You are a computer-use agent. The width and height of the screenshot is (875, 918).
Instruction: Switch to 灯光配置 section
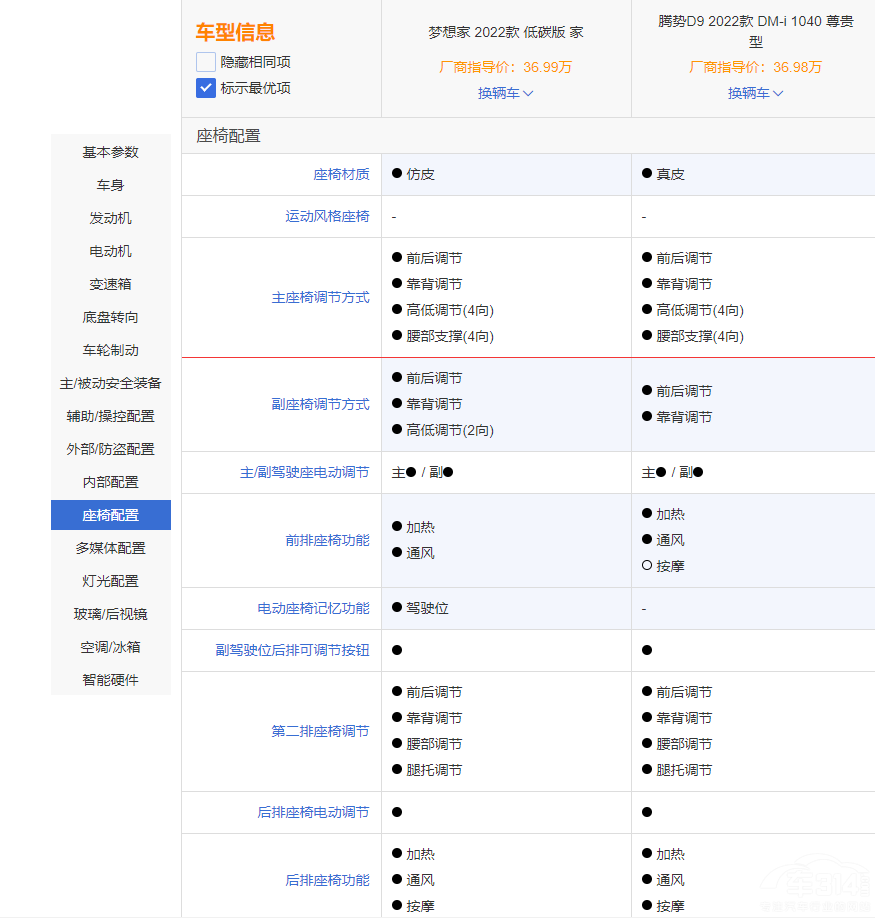111,581
